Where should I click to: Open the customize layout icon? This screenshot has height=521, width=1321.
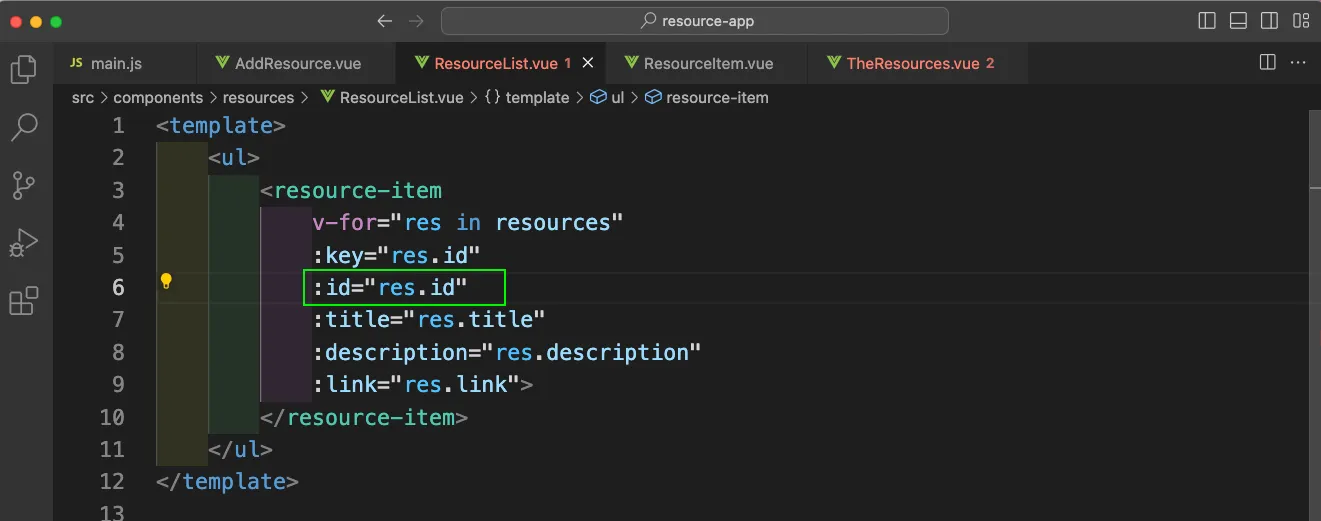click(x=1300, y=21)
